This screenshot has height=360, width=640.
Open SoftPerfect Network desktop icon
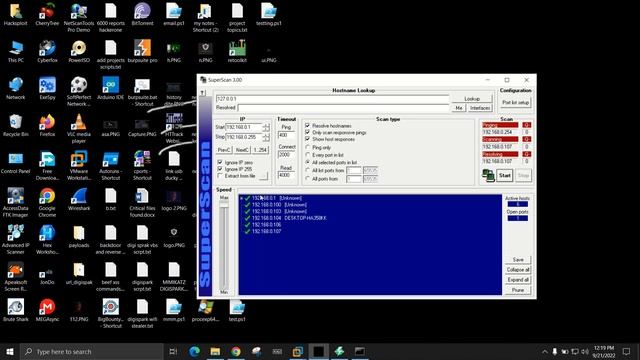[79, 91]
